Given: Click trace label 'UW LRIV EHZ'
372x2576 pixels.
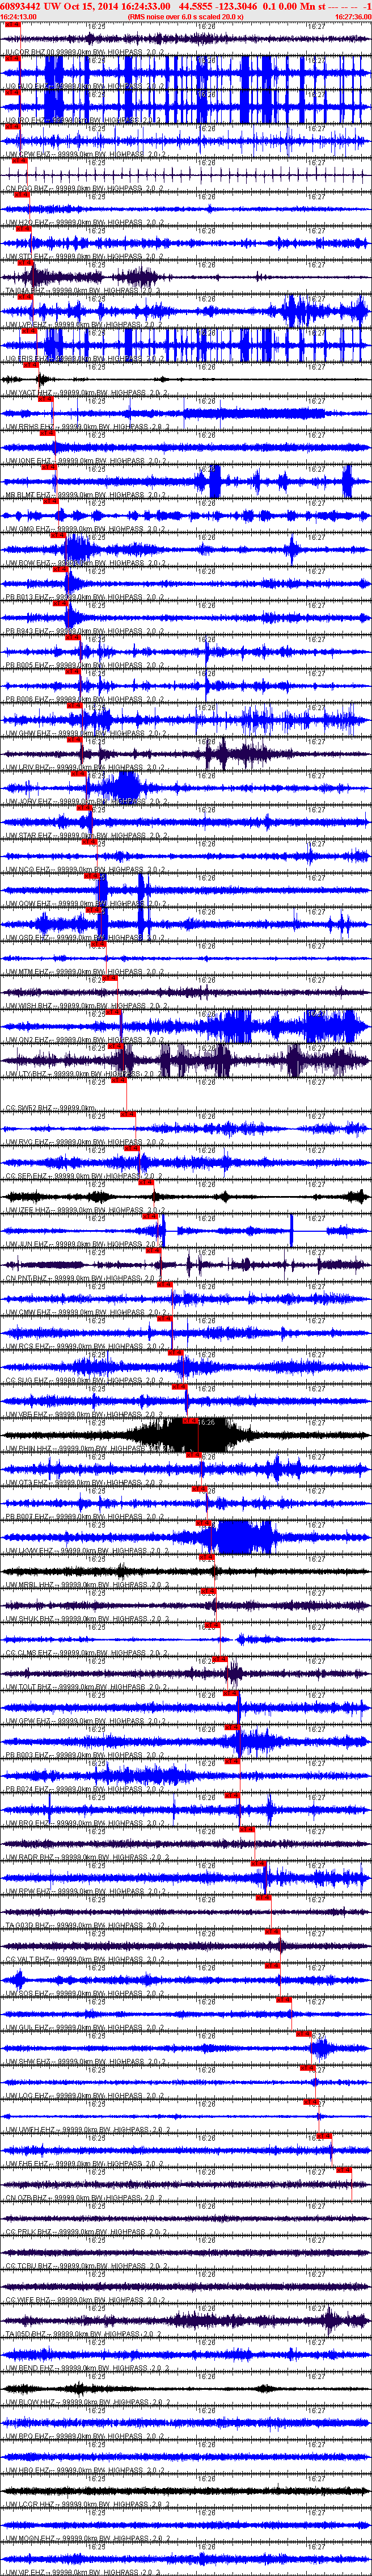Looking at the screenshot, I should 27,767.
